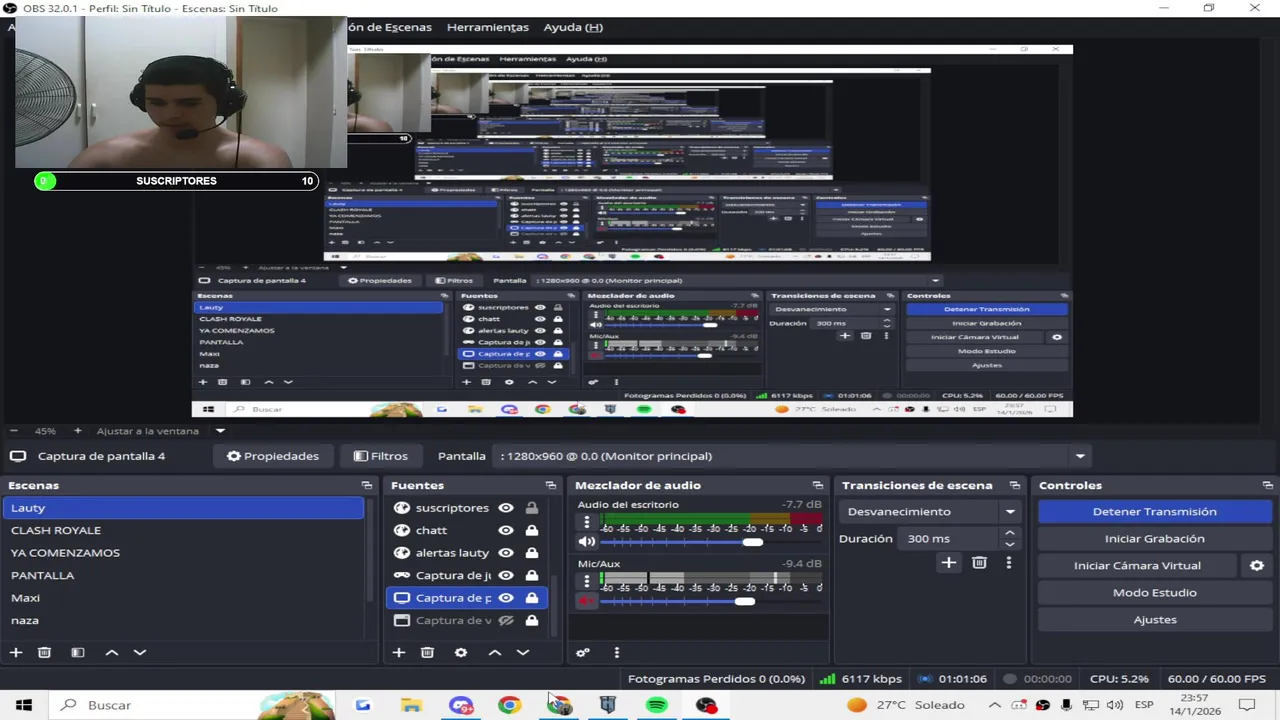Viewport: 1280px width, 720px height.
Task: Open scene filters icon in the Escenas toolbar
Action: click(x=78, y=652)
